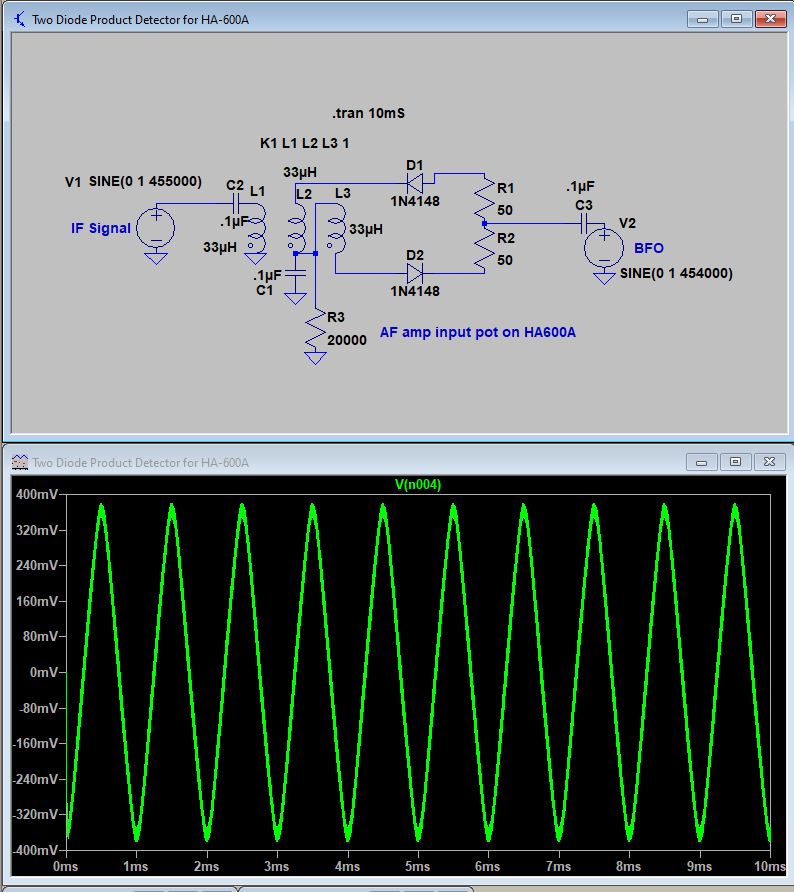Image resolution: width=794 pixels, height=892 pixels.
Task: Click the V2 BFO voltage source symbol
Action: coord(604,248)
